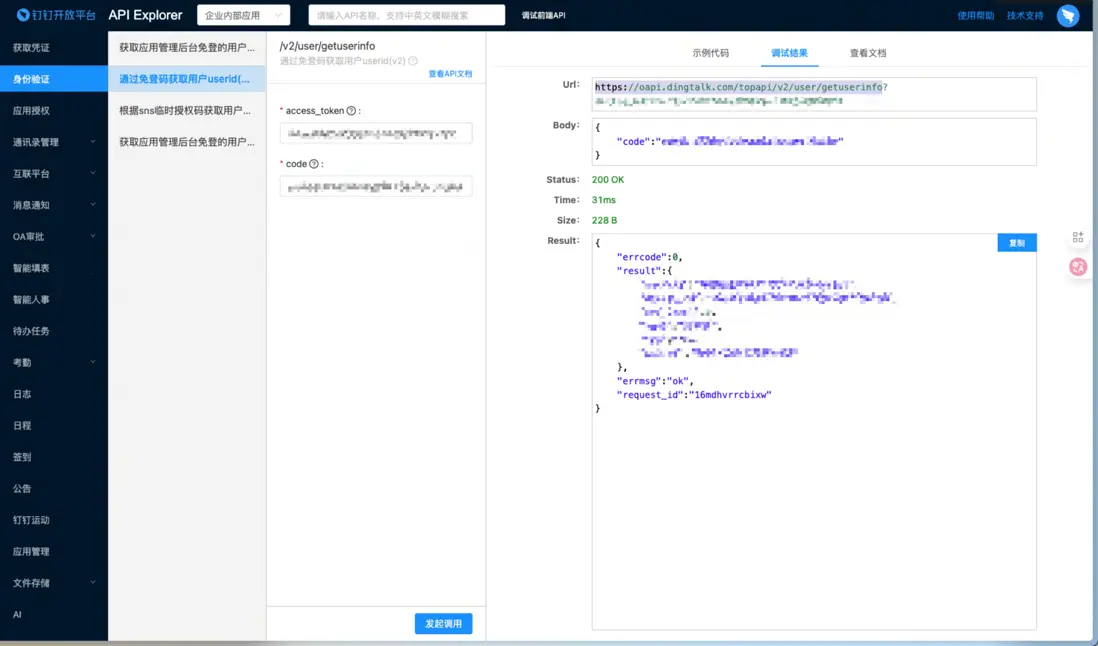The width and height of the screenshot is (1098, 646).
Task: Expand the 消息通知 sidebar section
Action: (x=54, y=205)
